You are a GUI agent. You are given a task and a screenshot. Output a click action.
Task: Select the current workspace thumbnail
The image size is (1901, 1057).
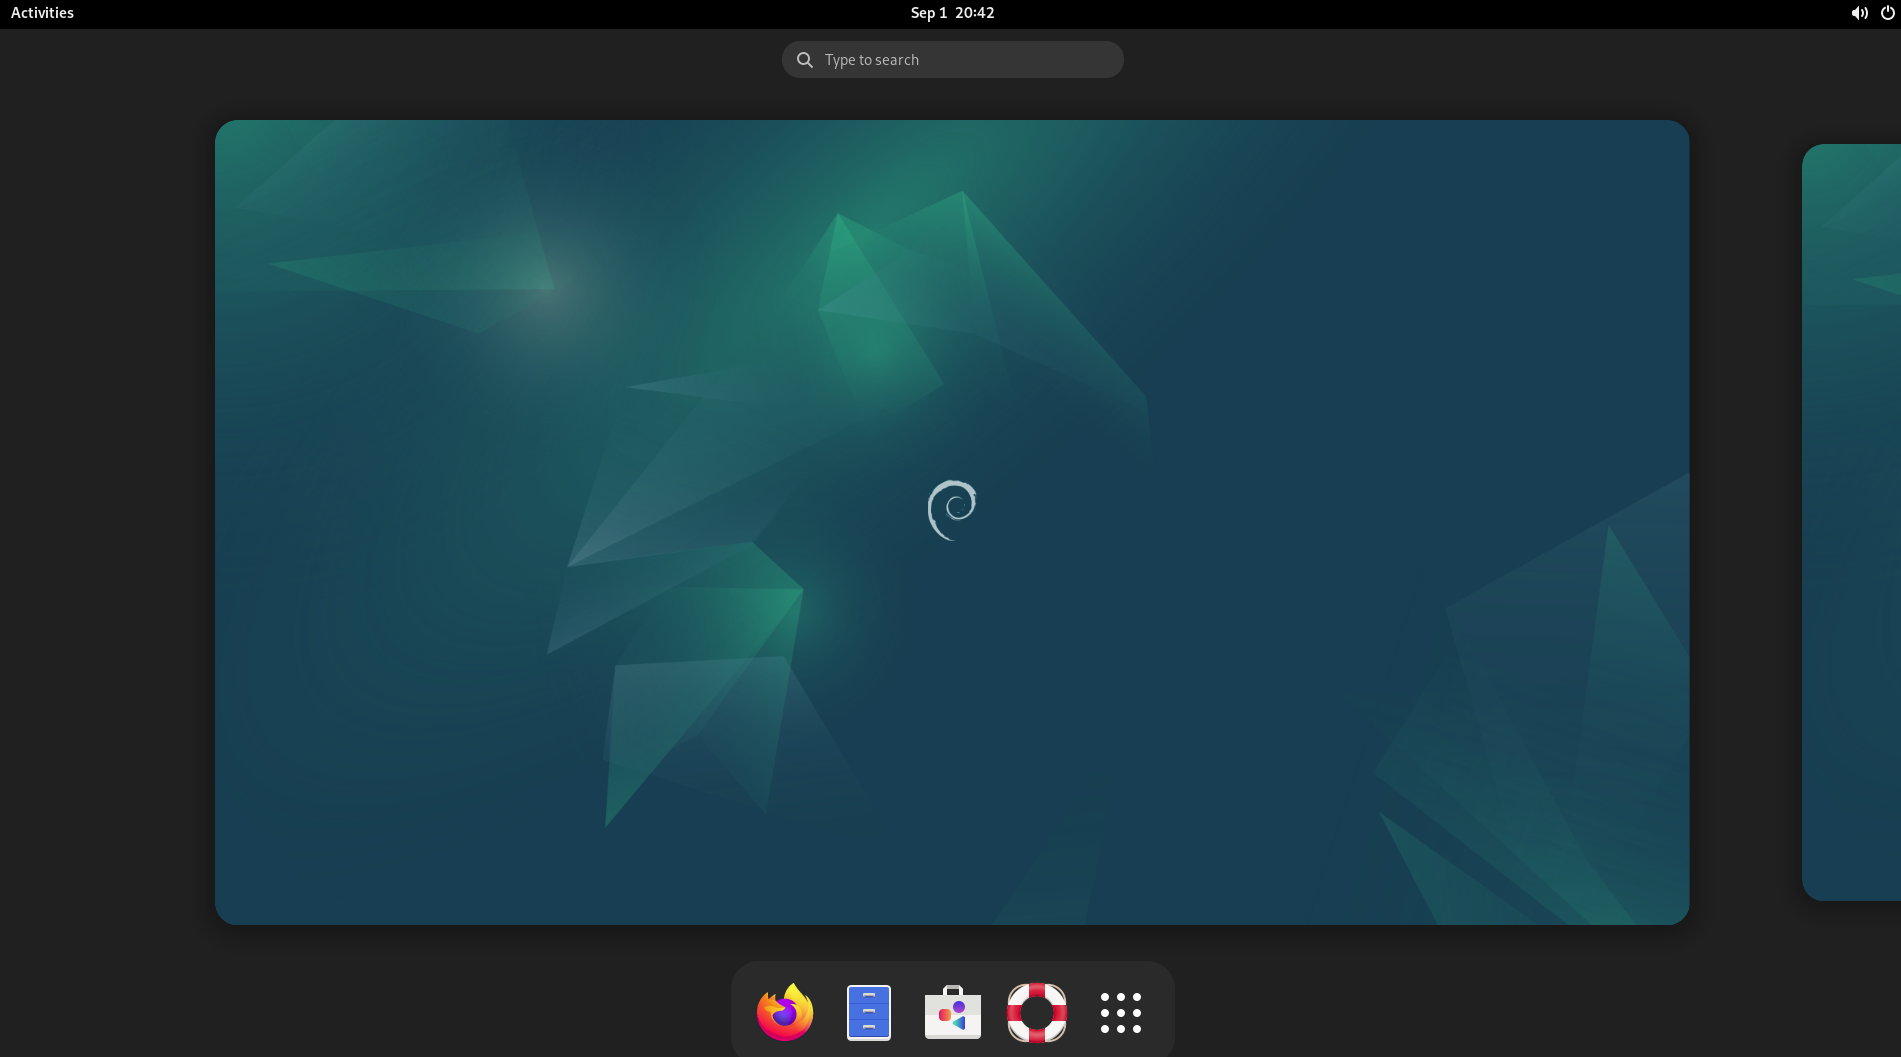[952, 522]
